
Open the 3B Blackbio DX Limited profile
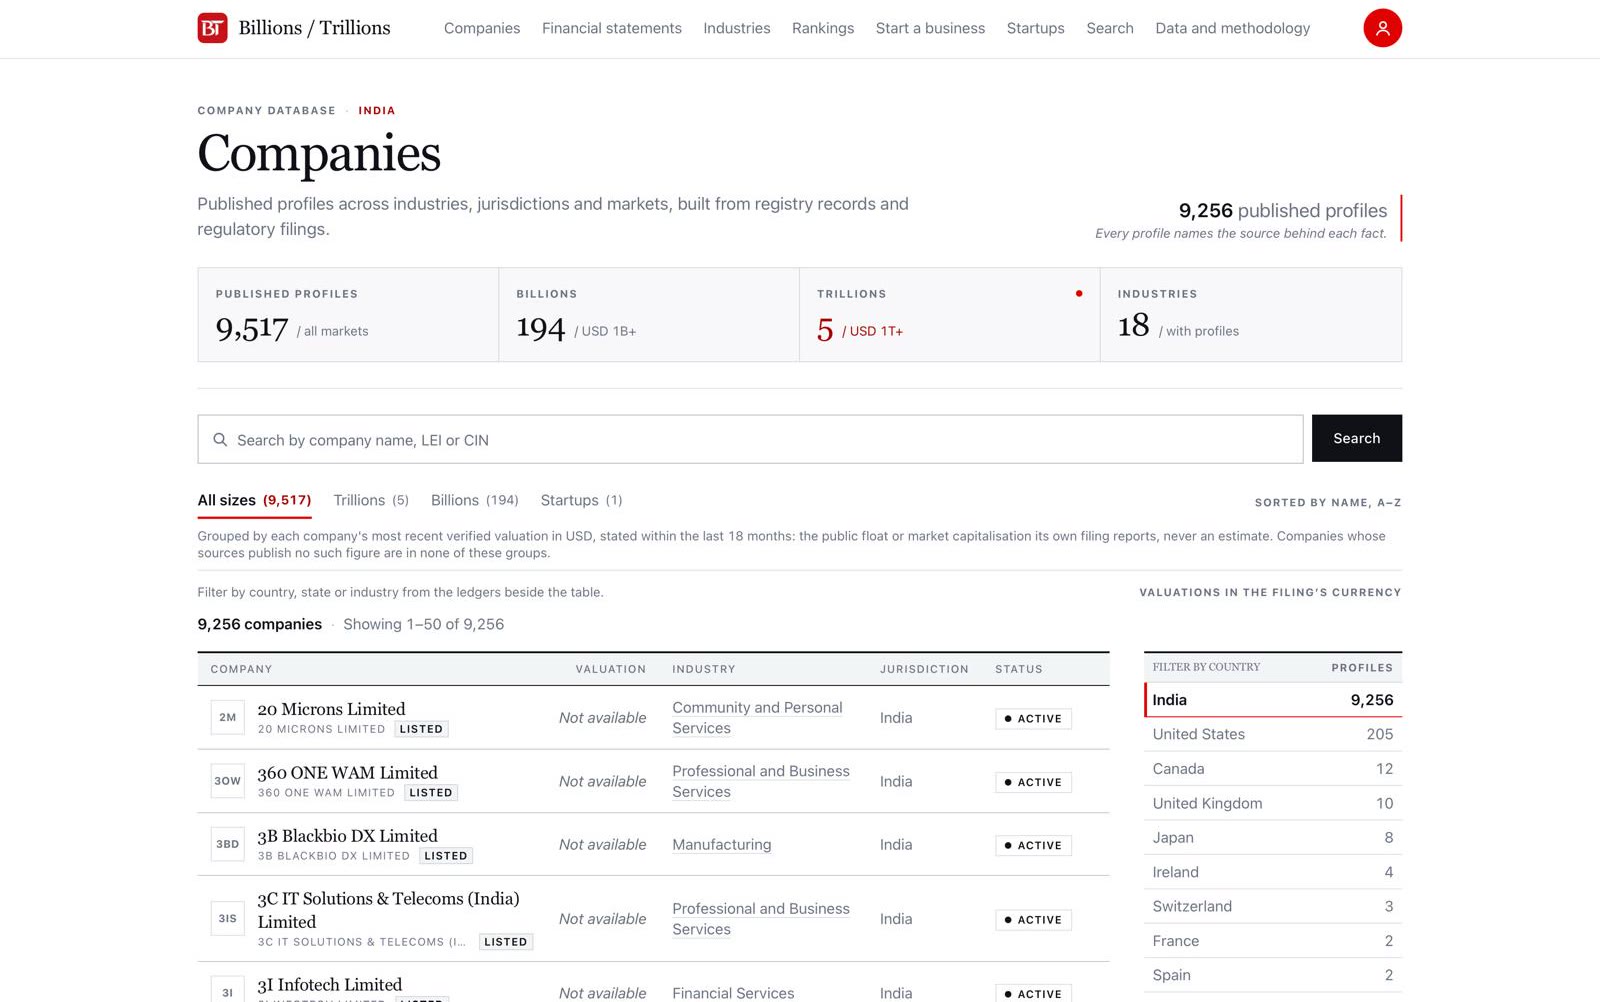coord(348,836)
